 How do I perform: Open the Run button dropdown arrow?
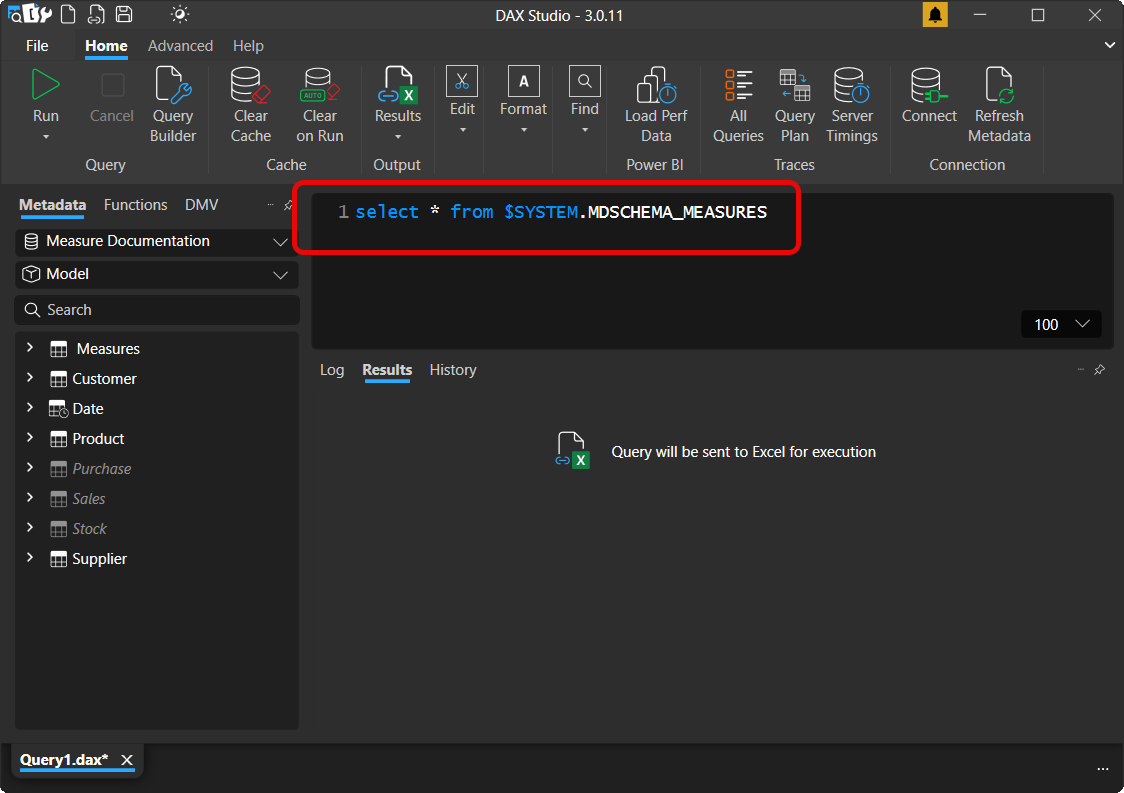(46, 137)
